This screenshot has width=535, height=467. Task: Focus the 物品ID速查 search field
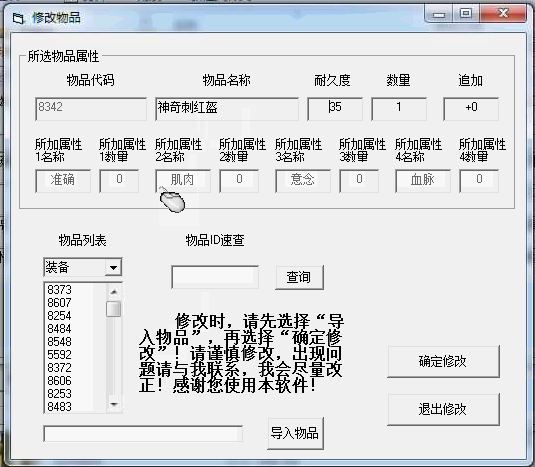pyautogui.click(x=215, y=277)
